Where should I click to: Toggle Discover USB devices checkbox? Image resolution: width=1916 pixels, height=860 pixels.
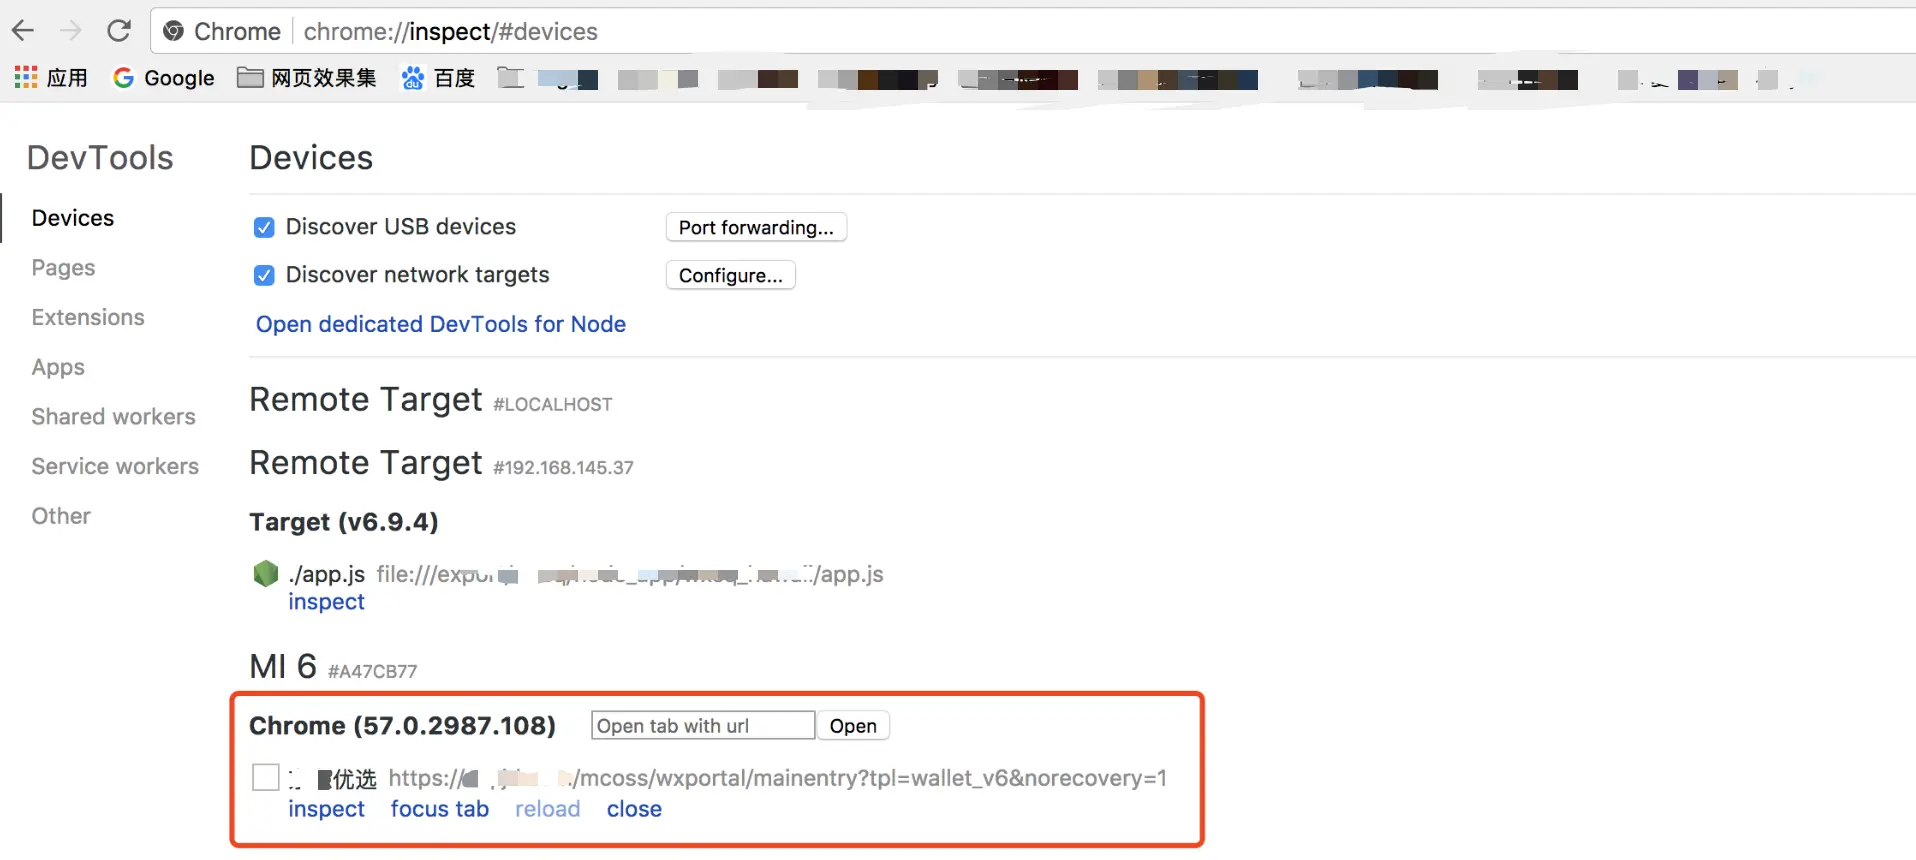264,228
